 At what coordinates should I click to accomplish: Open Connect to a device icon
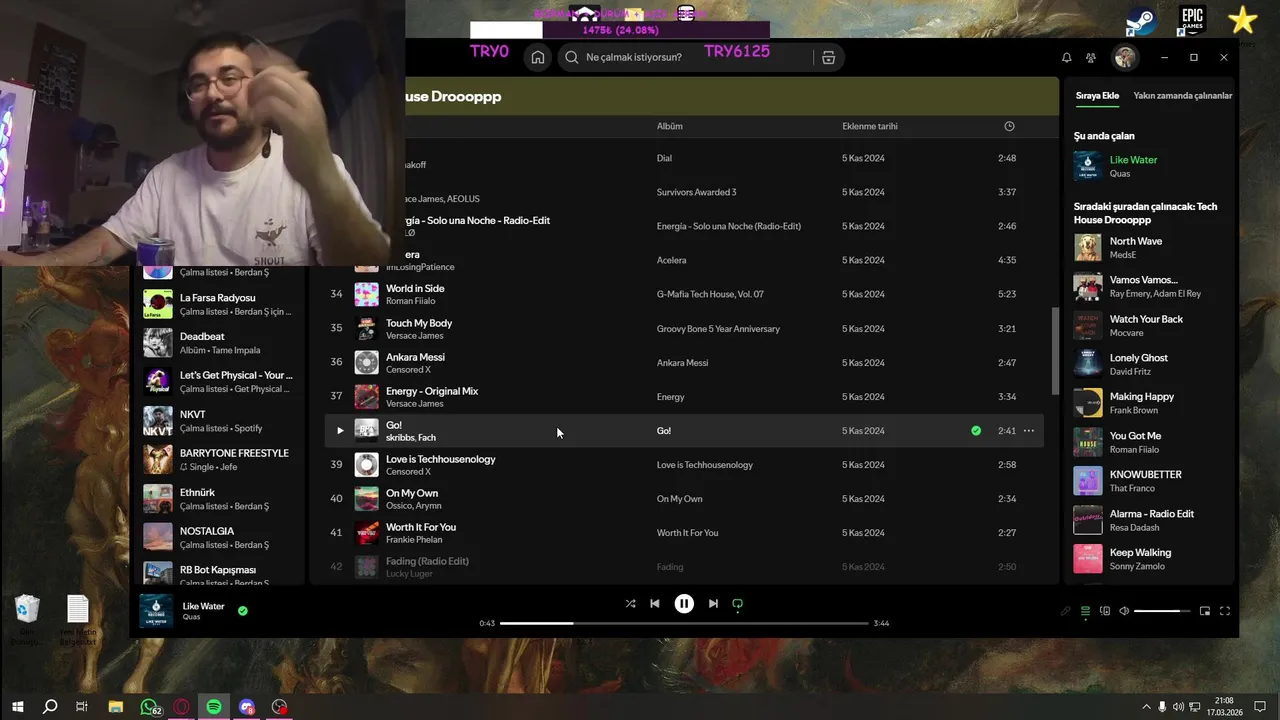(1105, 611)
